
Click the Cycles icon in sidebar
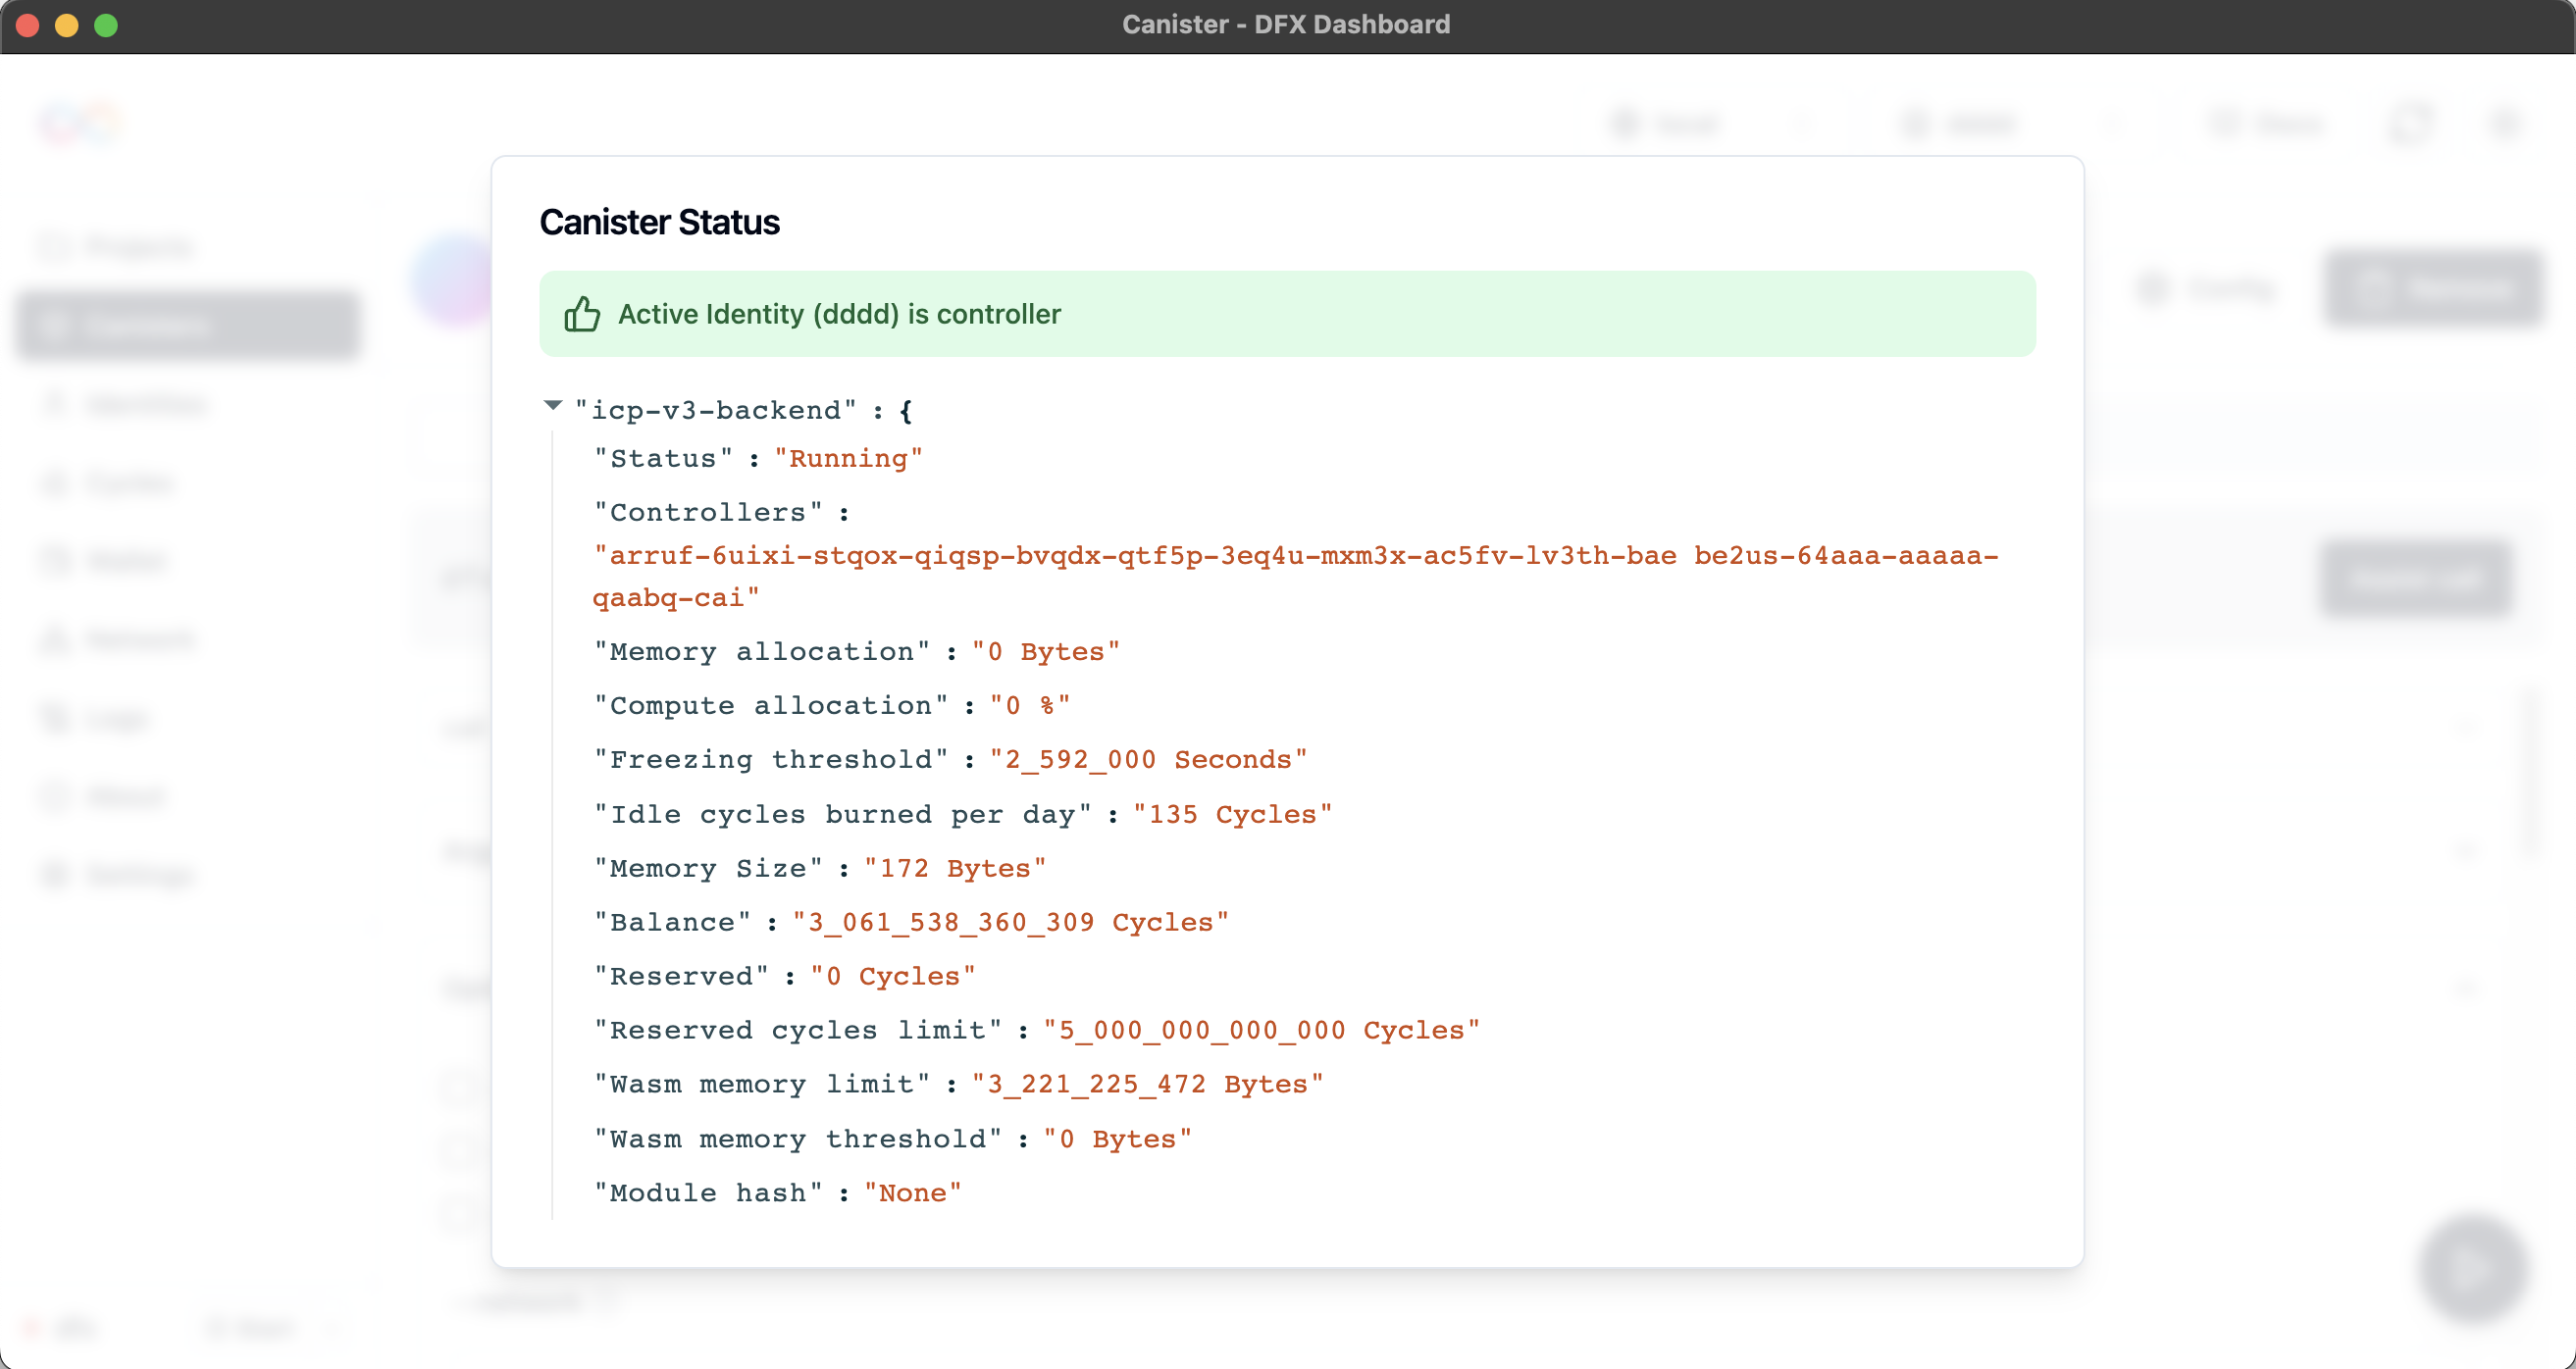(x=55, y=483)
